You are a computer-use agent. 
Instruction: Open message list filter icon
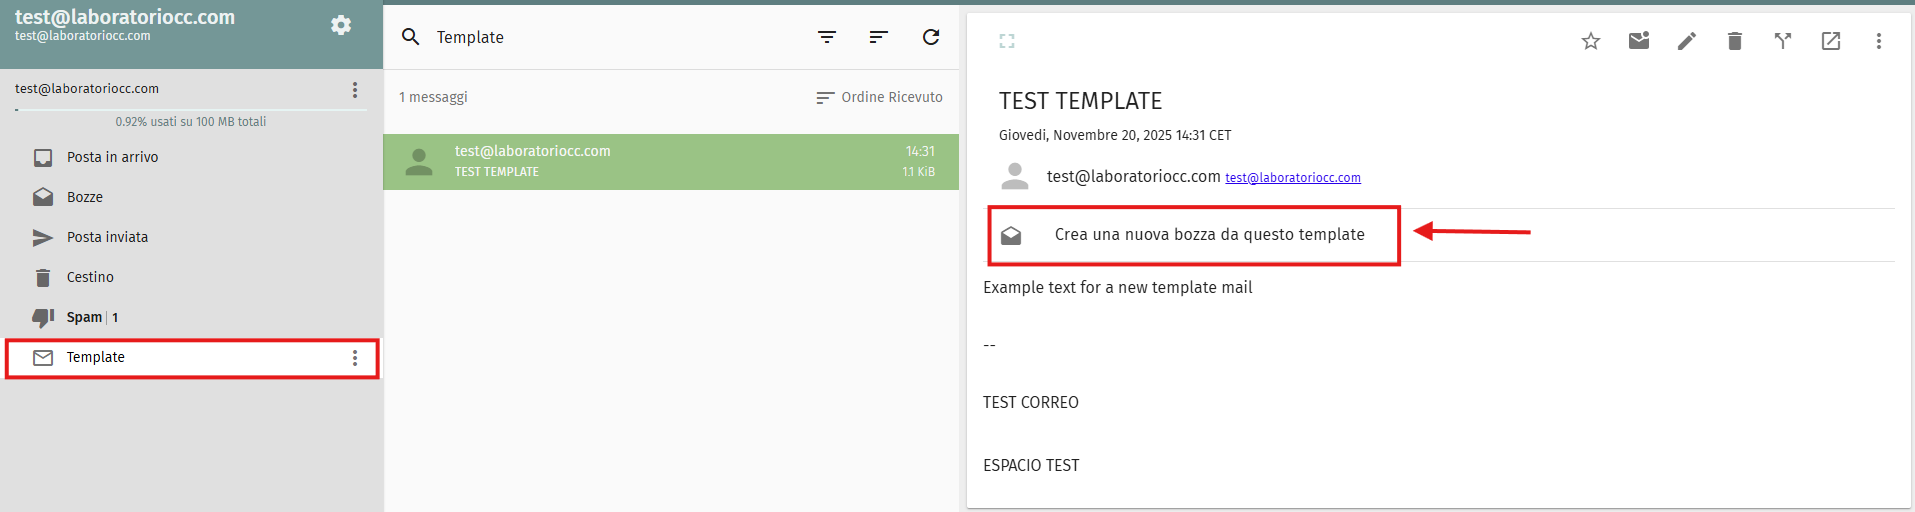826,37
